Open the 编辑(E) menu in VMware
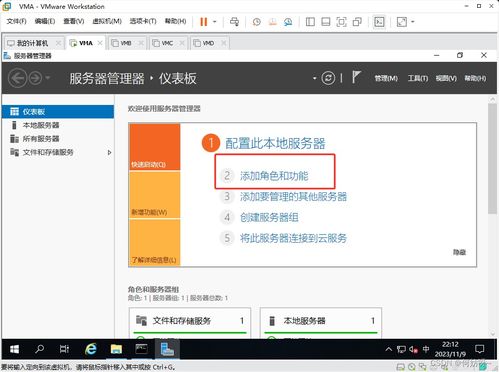499x372 pixels. [45, 21]
